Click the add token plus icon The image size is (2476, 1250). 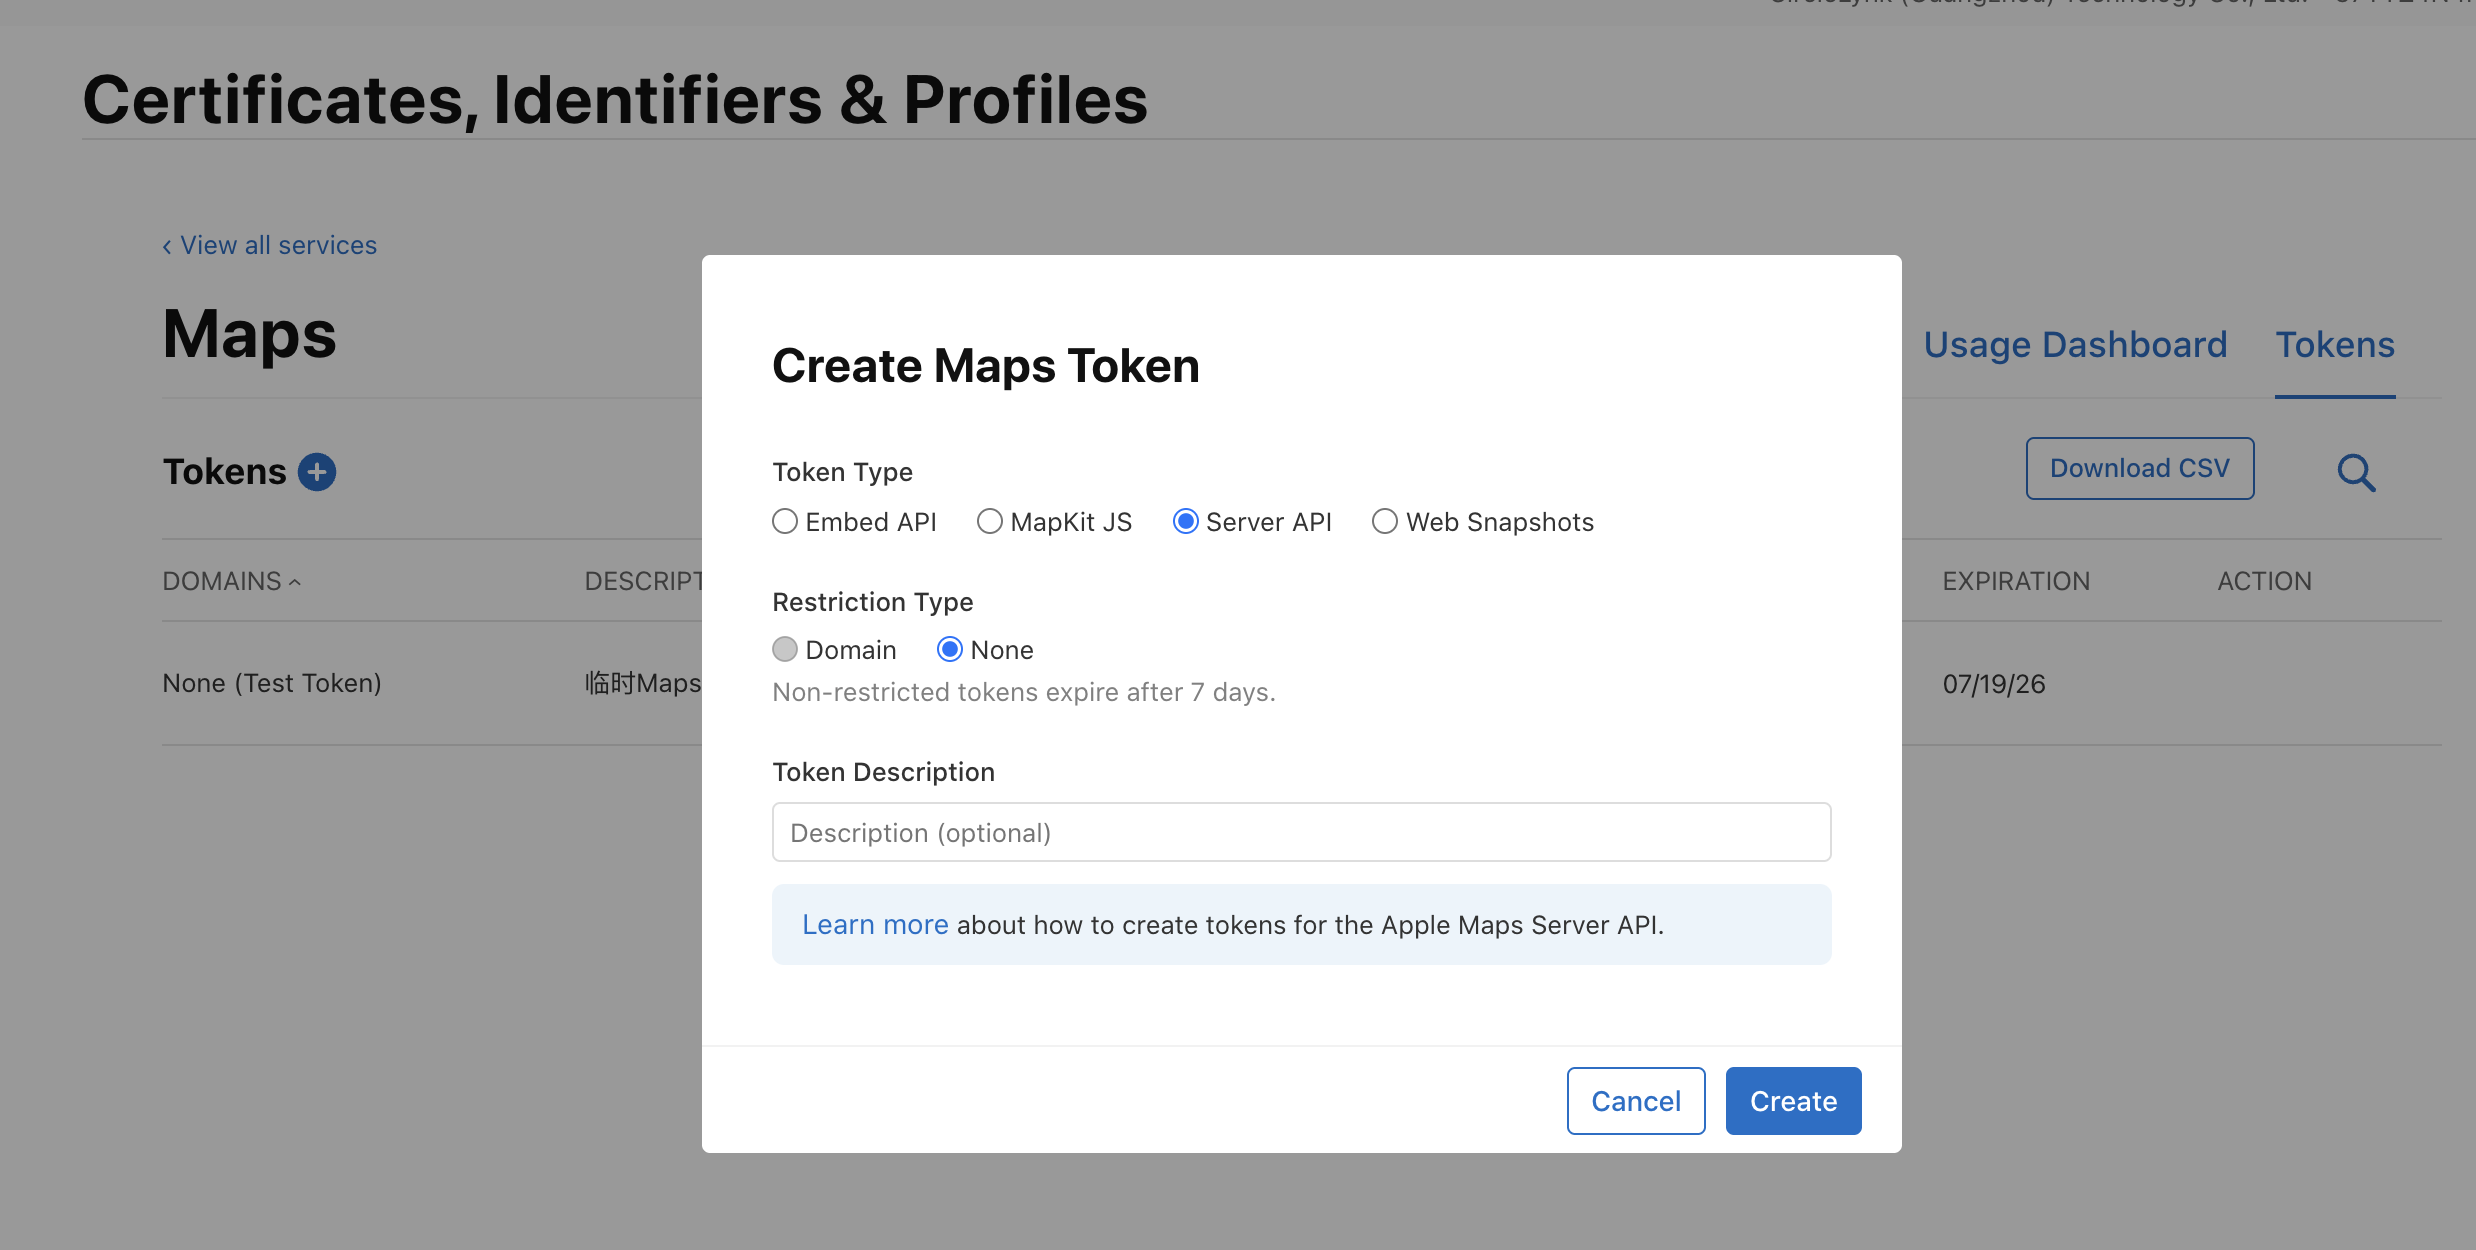317,472
